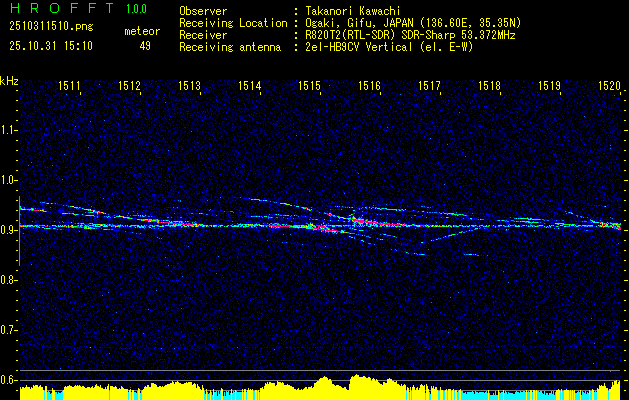The image size is (629, 400).
Task: Click the 1514 time marker
Action: (250, 85)
